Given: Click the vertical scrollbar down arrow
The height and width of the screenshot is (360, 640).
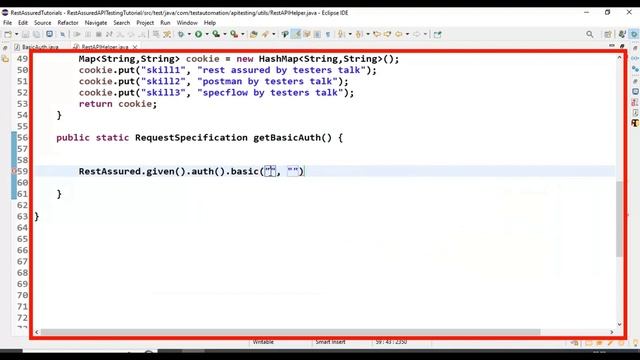Looking at the screenshot, I should coord(619,324).
